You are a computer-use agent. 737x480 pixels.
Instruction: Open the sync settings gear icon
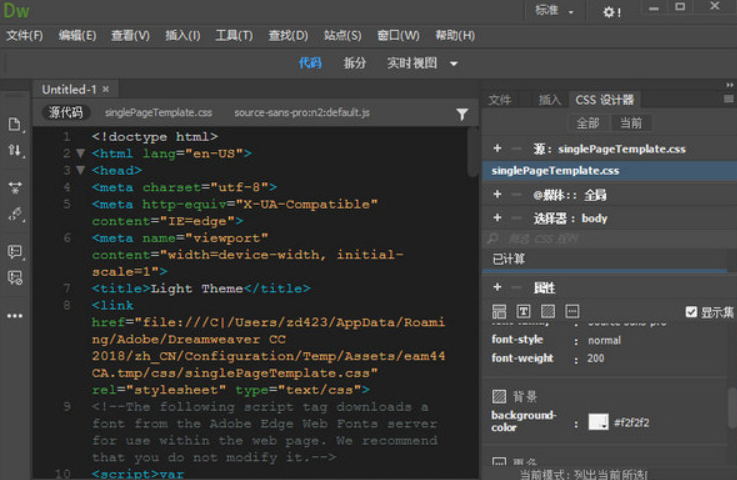[611, 12]
